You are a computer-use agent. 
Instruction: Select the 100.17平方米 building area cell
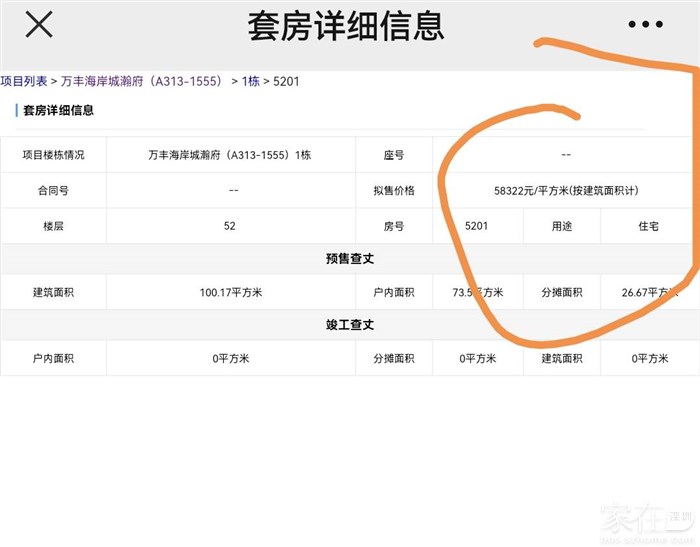(230, 293)
